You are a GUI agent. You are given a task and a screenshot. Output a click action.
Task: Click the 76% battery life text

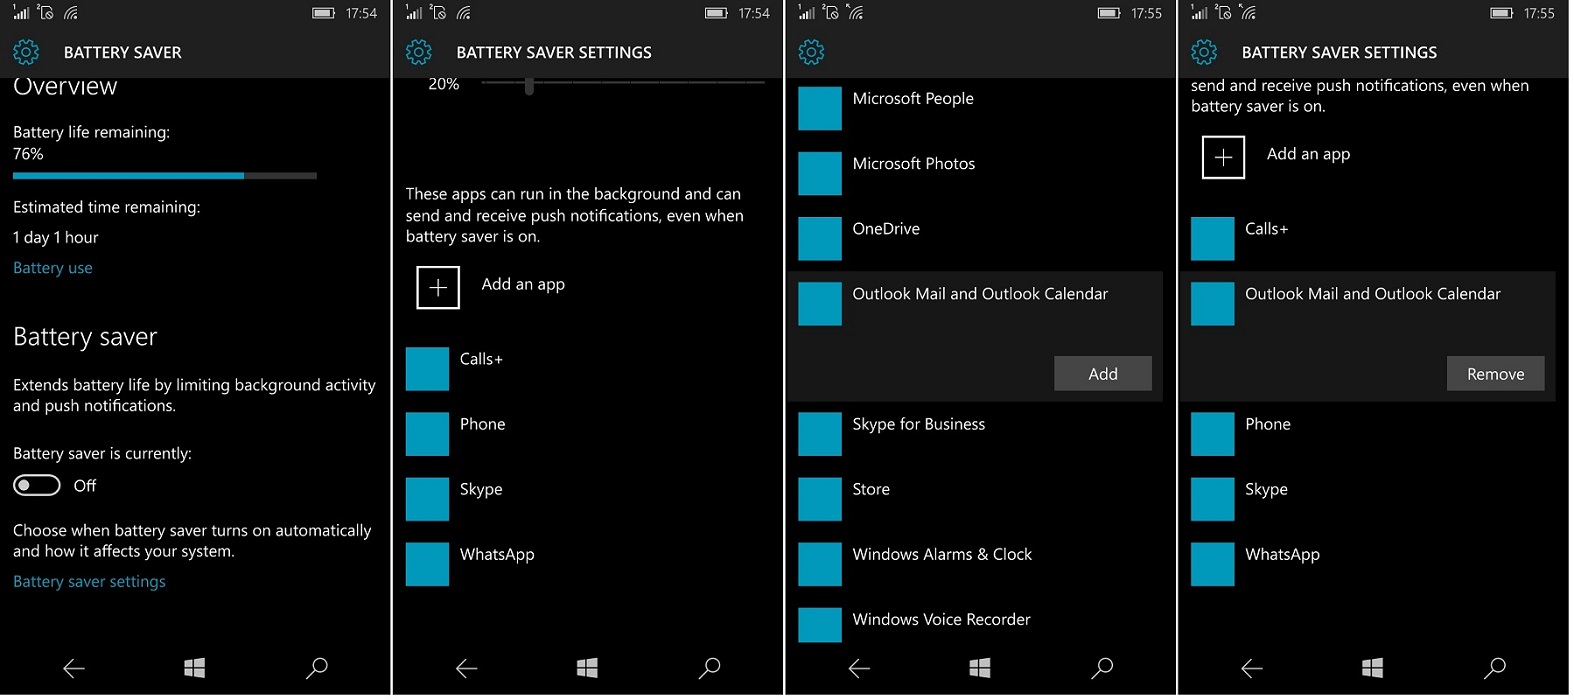coord(28,154)
